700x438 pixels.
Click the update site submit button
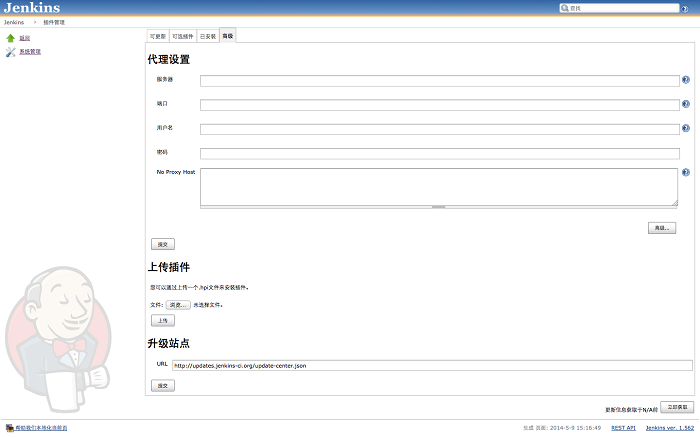[x=163, y=386]
